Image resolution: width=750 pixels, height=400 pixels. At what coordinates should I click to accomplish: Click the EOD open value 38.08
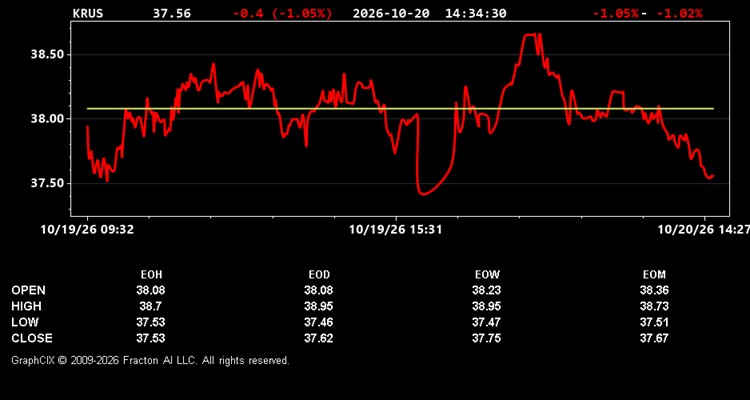tap(319, 290)
